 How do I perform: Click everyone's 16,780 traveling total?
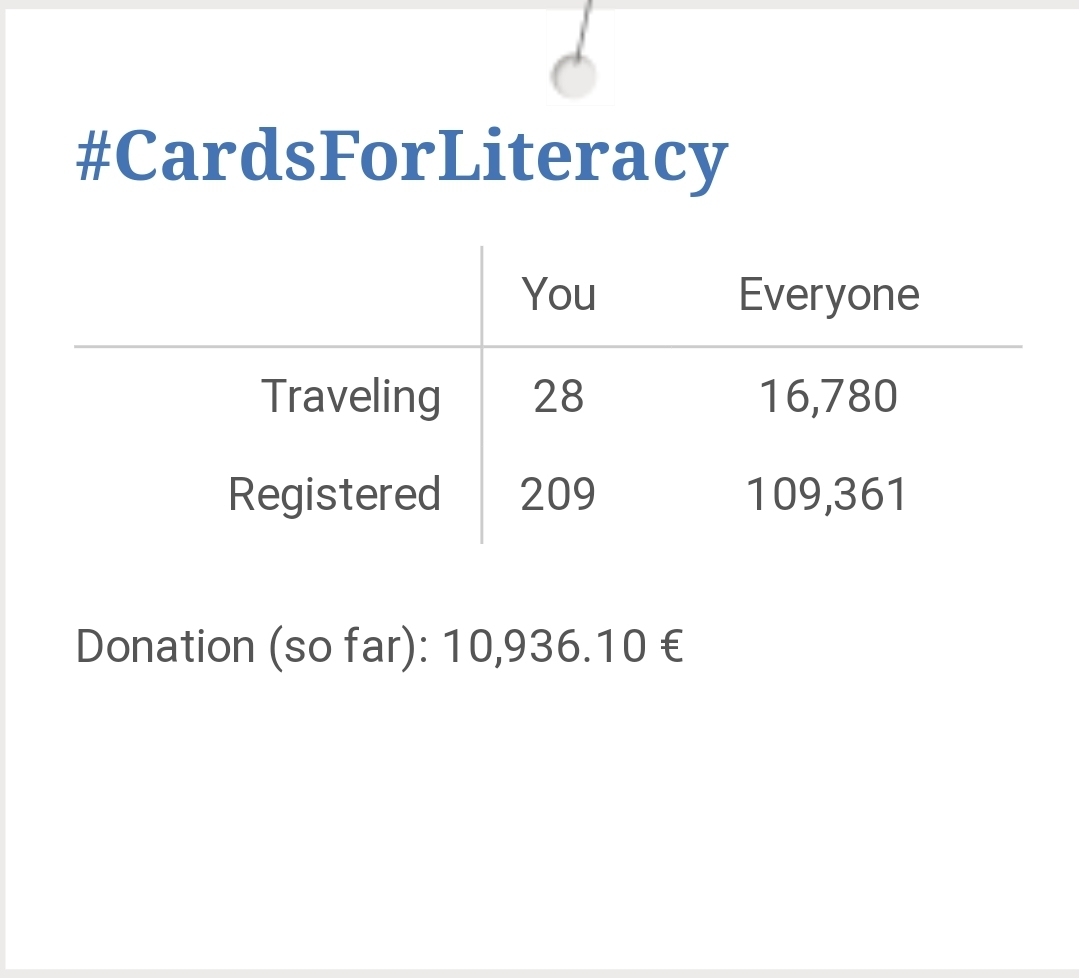pos(828,397)
